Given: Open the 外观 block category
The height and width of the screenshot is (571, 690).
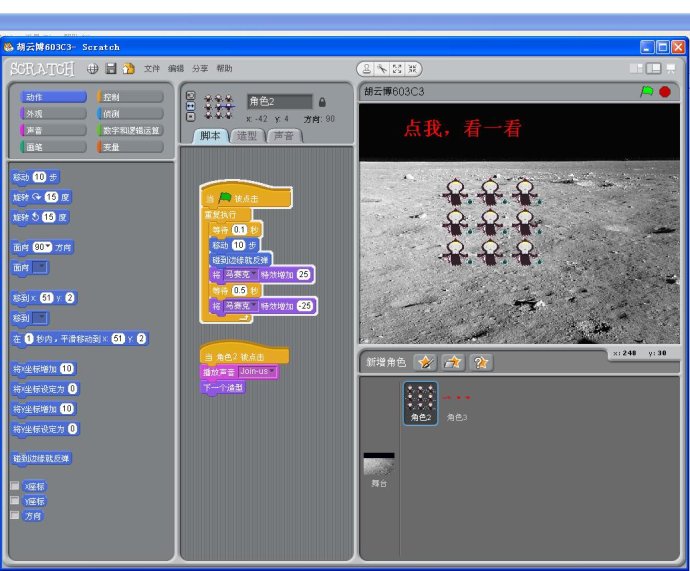Looking at the screenshot, I should point(53,113).
